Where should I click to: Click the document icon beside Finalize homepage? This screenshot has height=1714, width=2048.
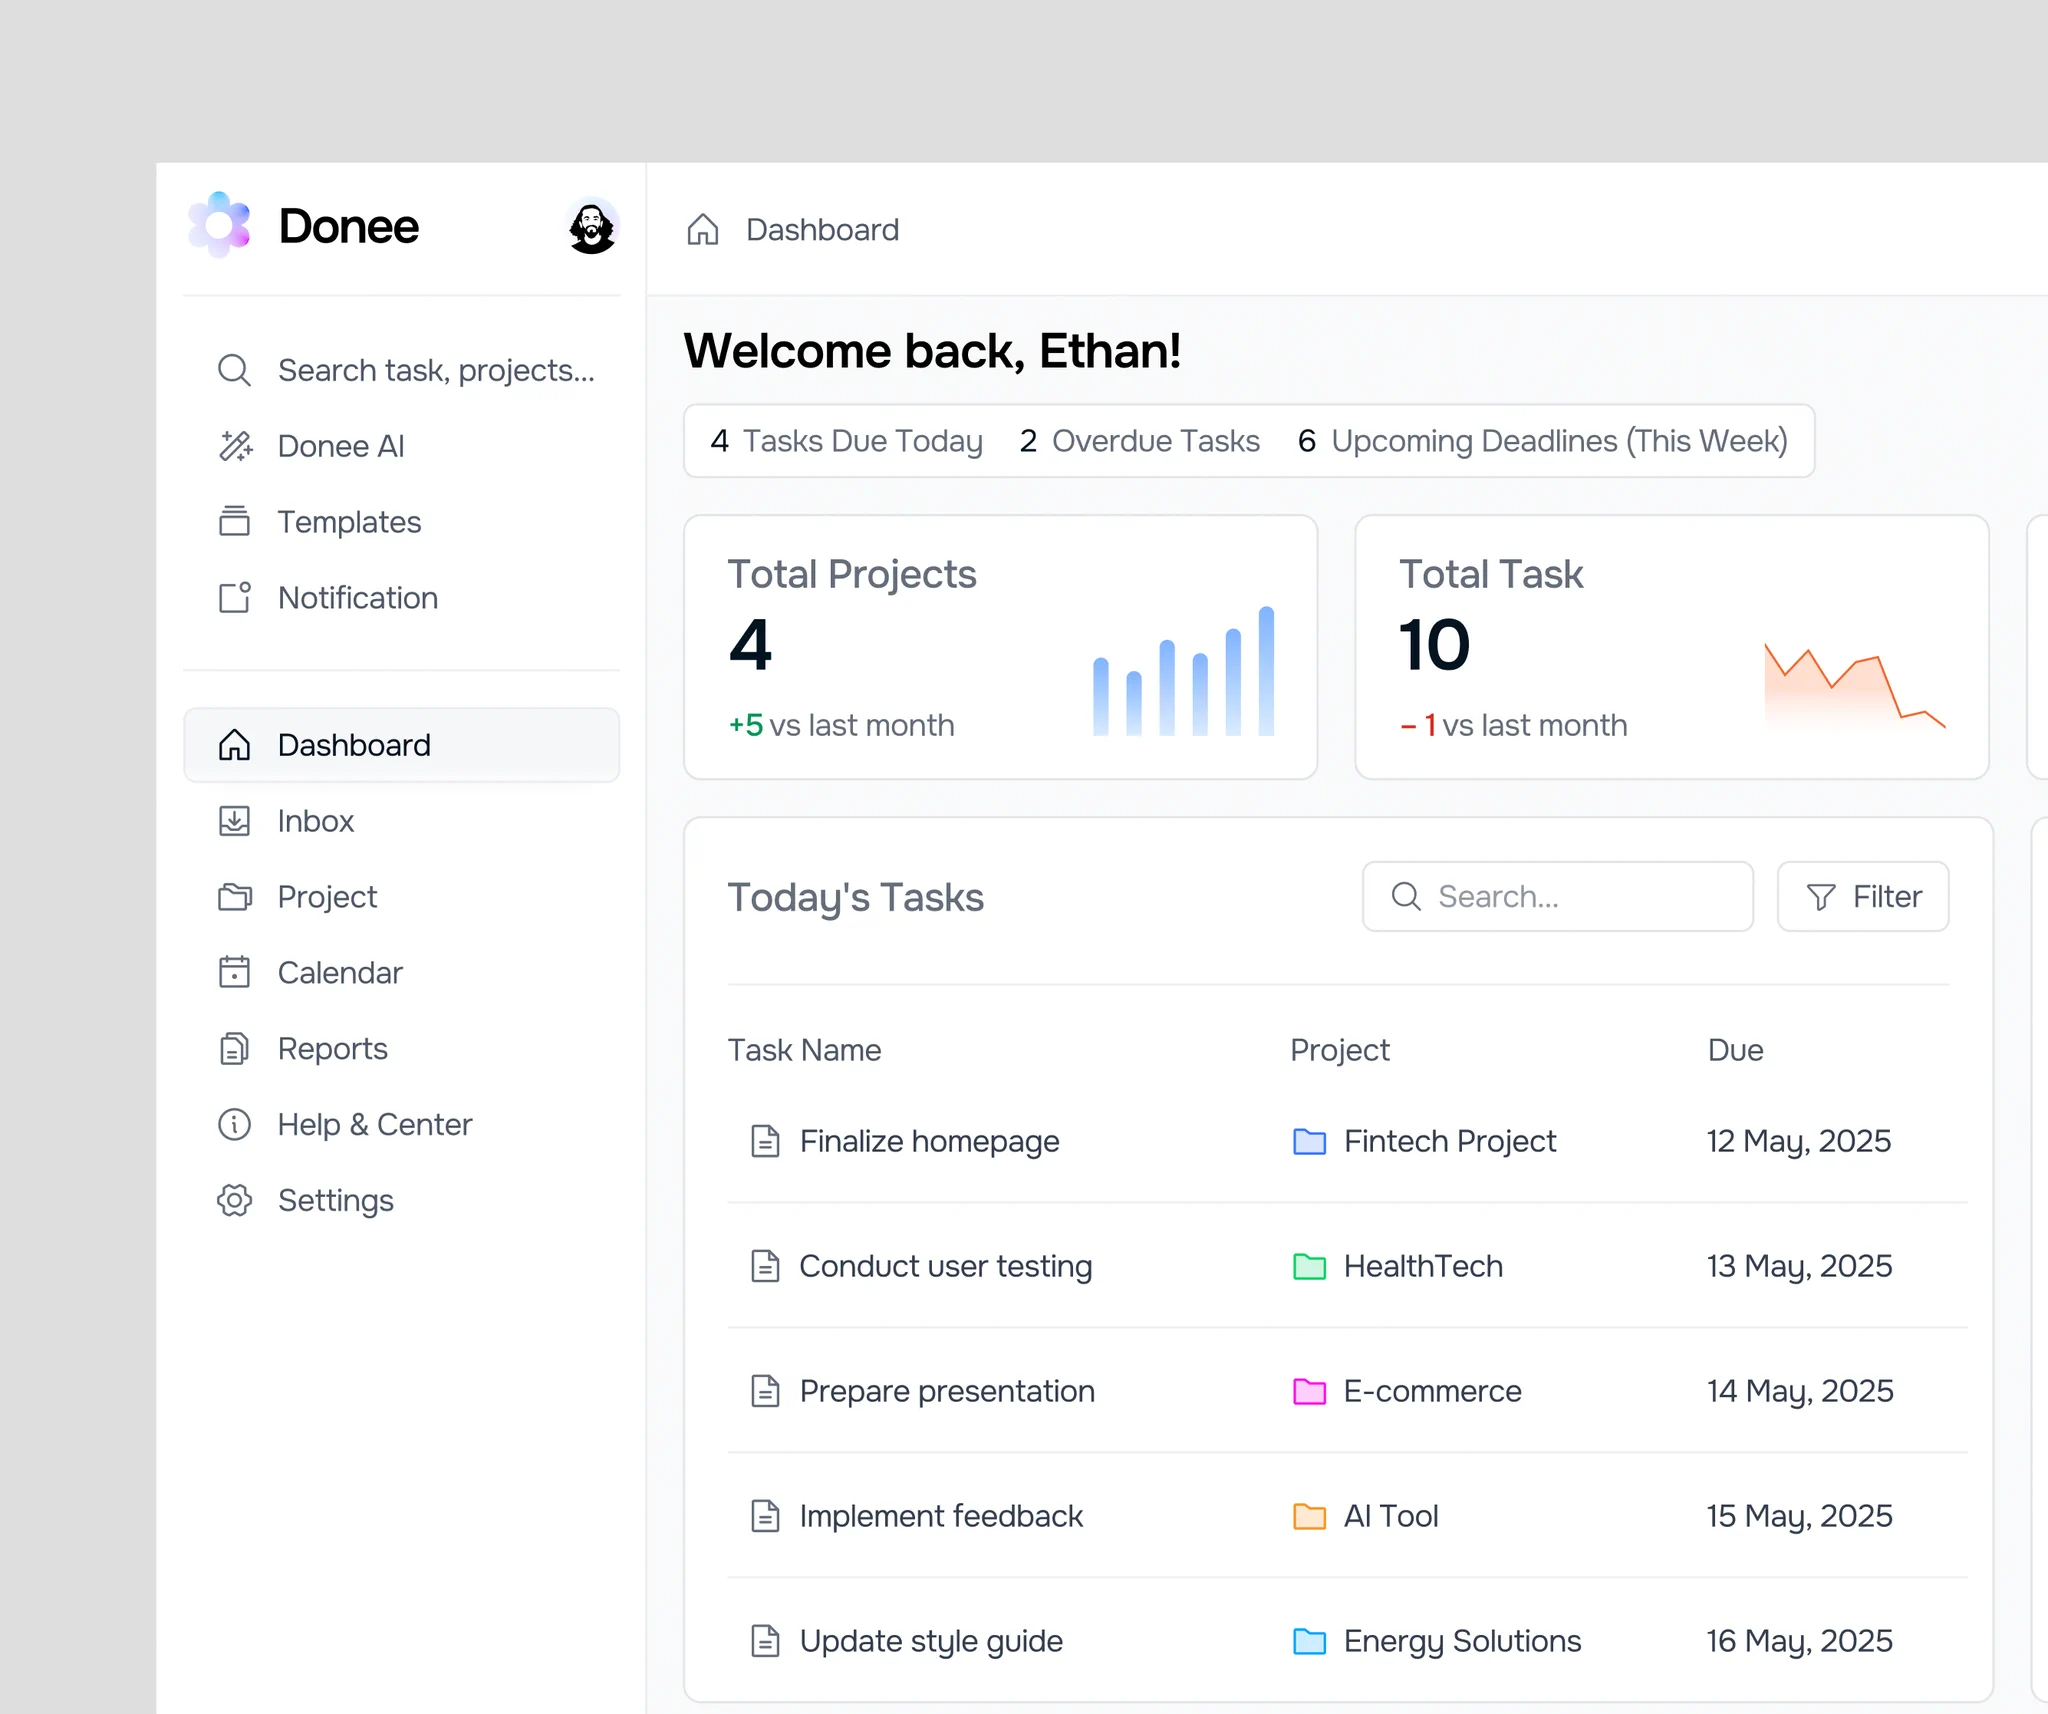tap(765, 1141)
